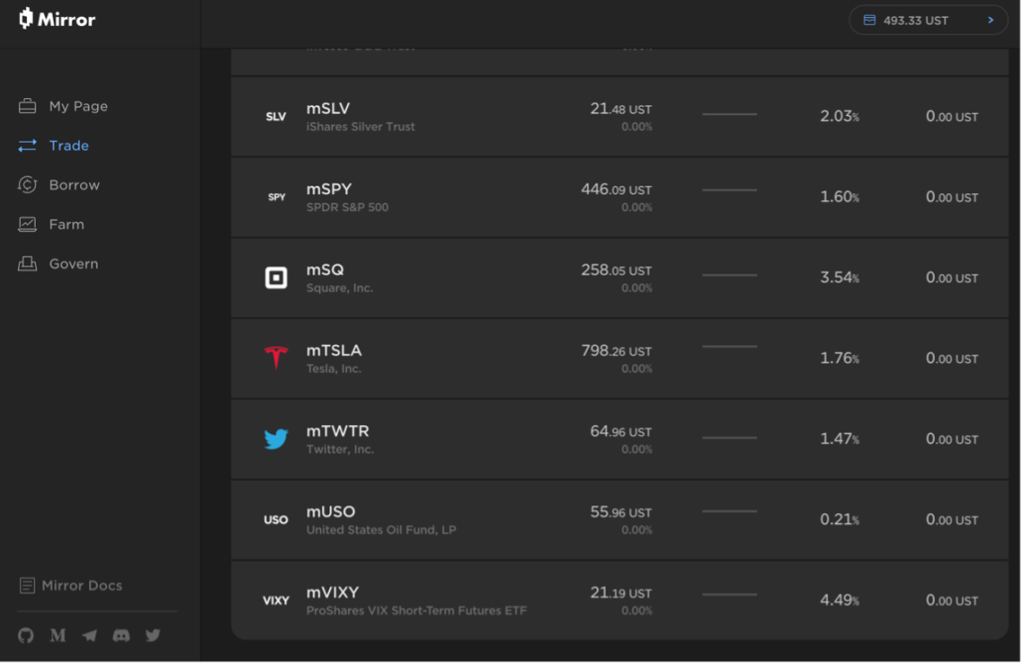Open the GitHub icon link
1024x664 pixels.
coord(25,636)
